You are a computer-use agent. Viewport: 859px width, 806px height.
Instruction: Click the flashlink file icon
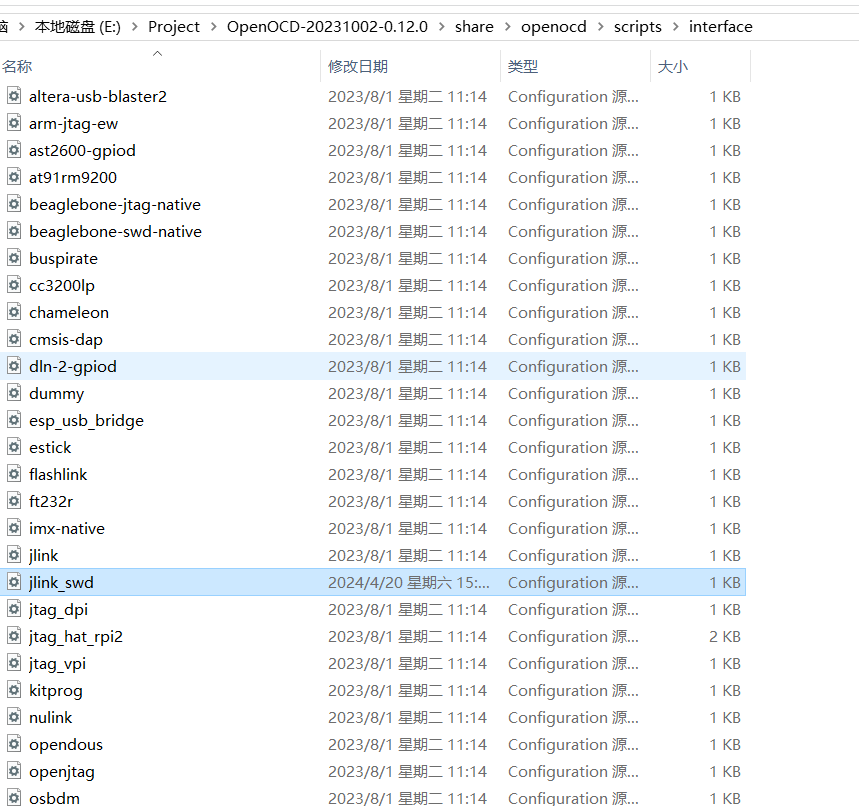click(x=14, y=474)
